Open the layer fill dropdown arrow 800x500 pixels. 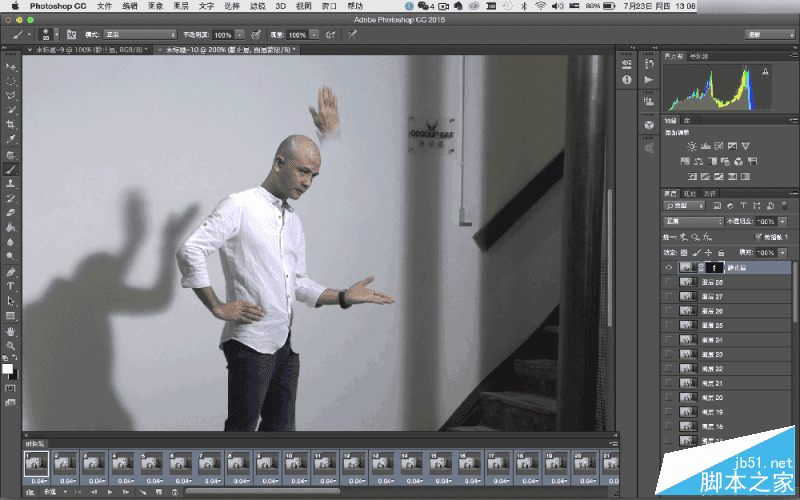pos(783,253)
